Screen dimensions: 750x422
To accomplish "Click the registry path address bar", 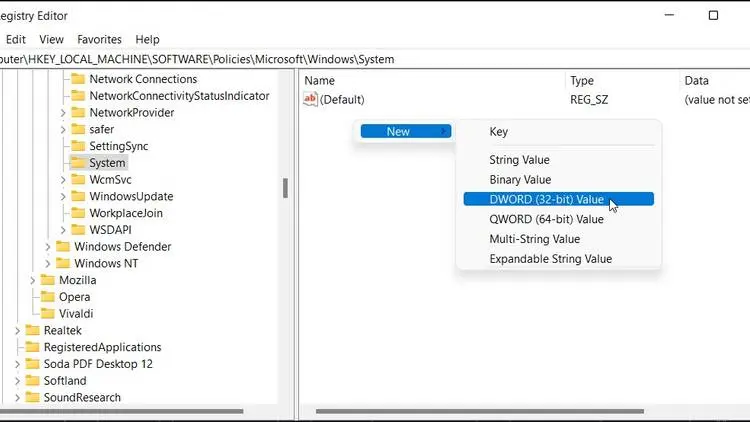I will (300, 59).
